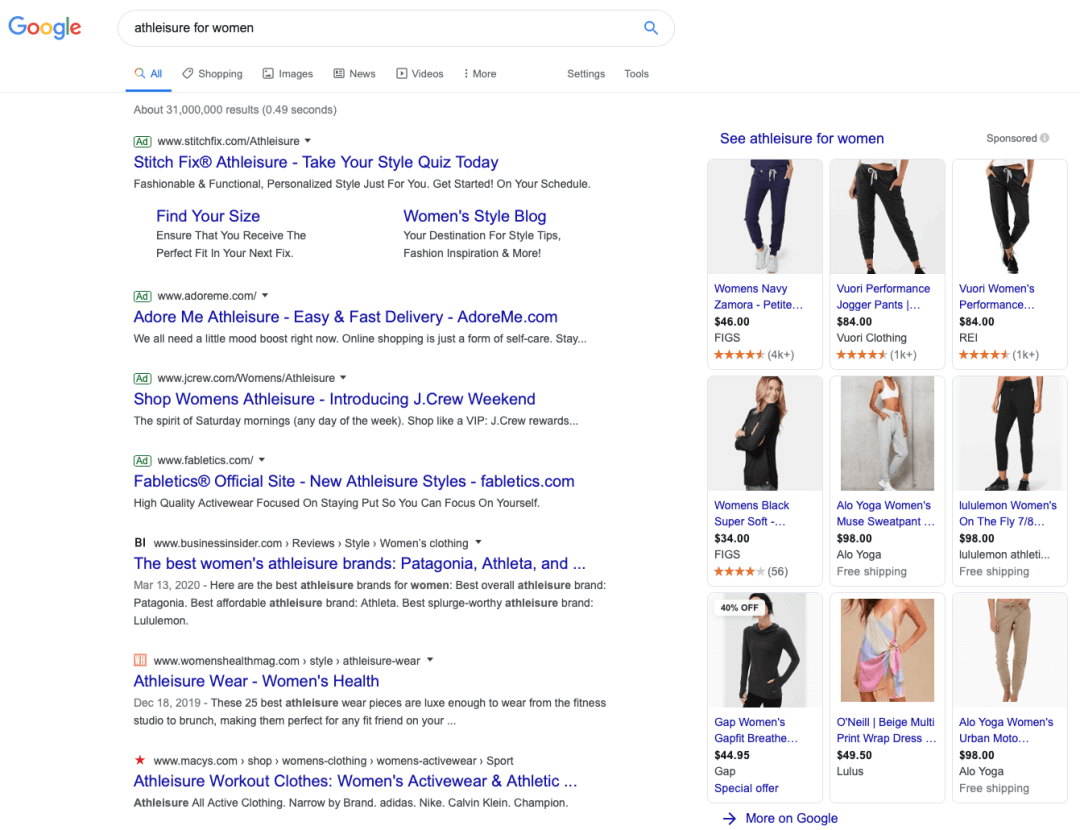Click the Business Insider BI favicon
This screenshot has height=830, width=1080.
(140, 543)
